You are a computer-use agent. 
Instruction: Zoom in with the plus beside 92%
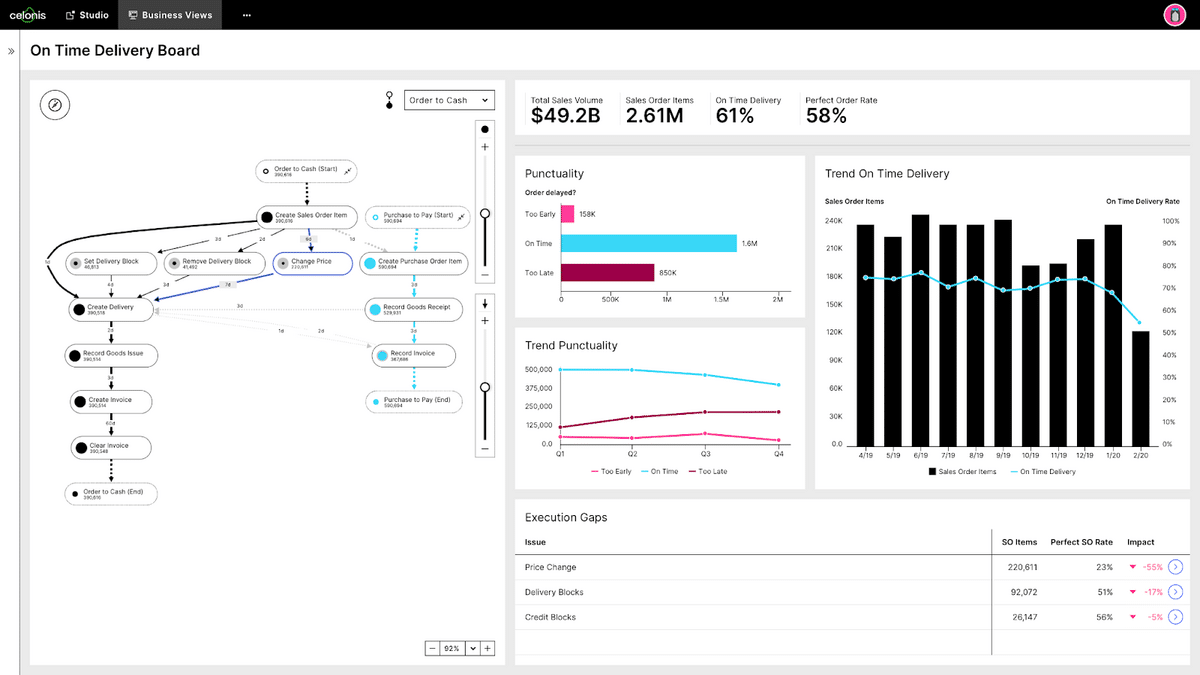487,648
